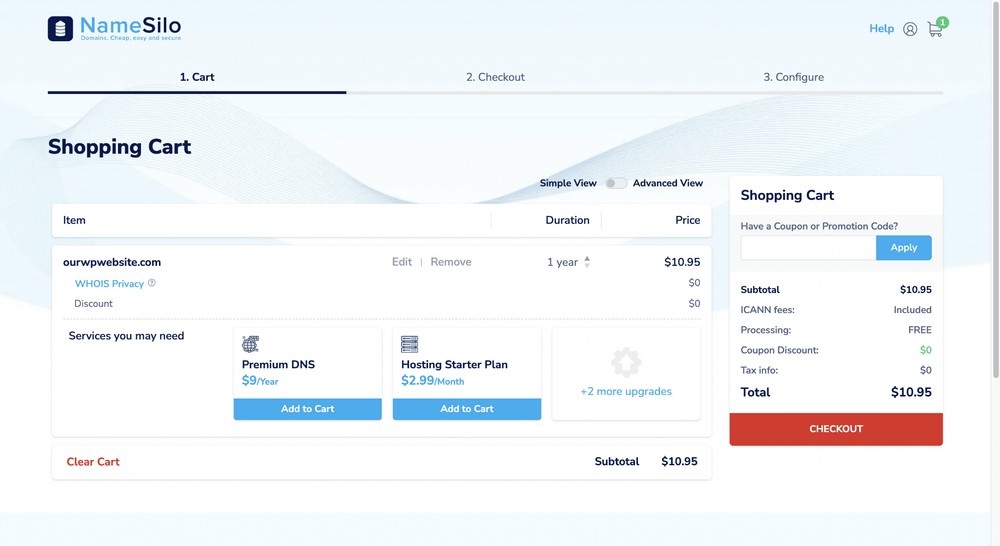Click the Price column header

click(x=688, y=220)
